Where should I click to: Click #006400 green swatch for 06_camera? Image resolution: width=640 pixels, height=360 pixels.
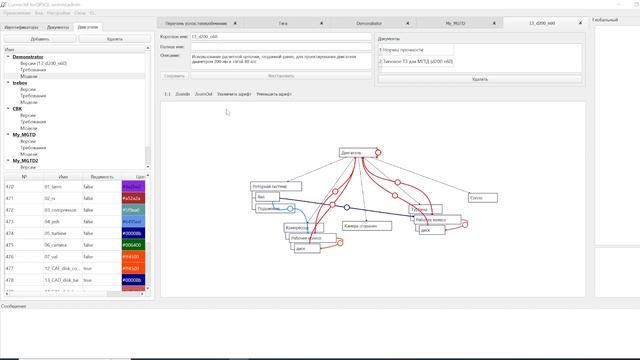point(133,245)
